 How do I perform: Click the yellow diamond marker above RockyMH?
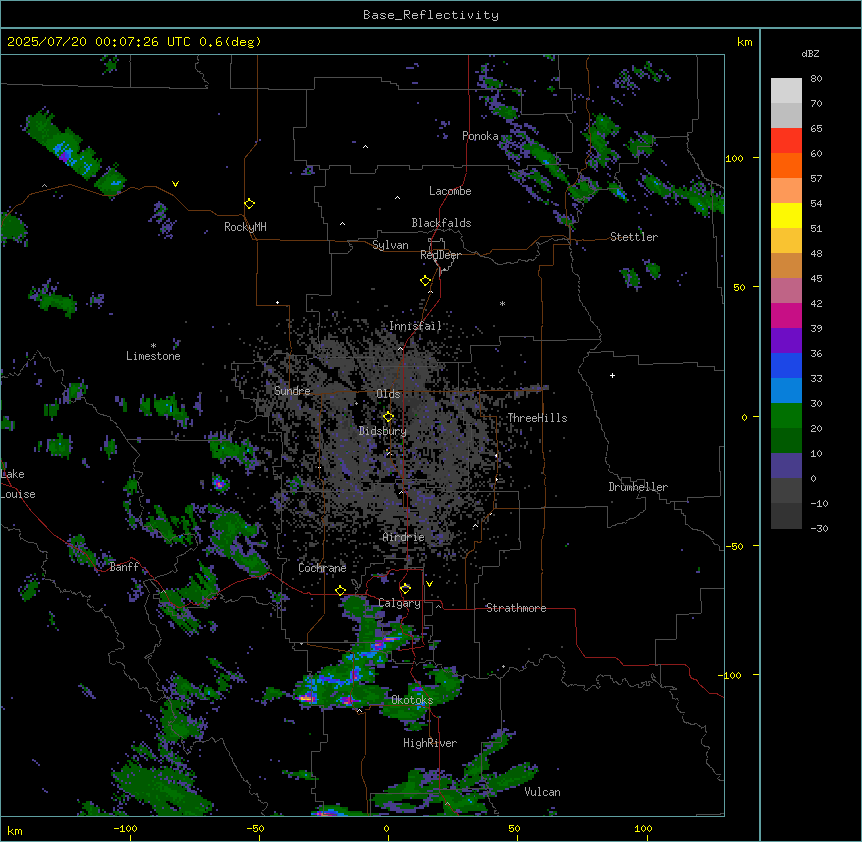pos(249,204)
